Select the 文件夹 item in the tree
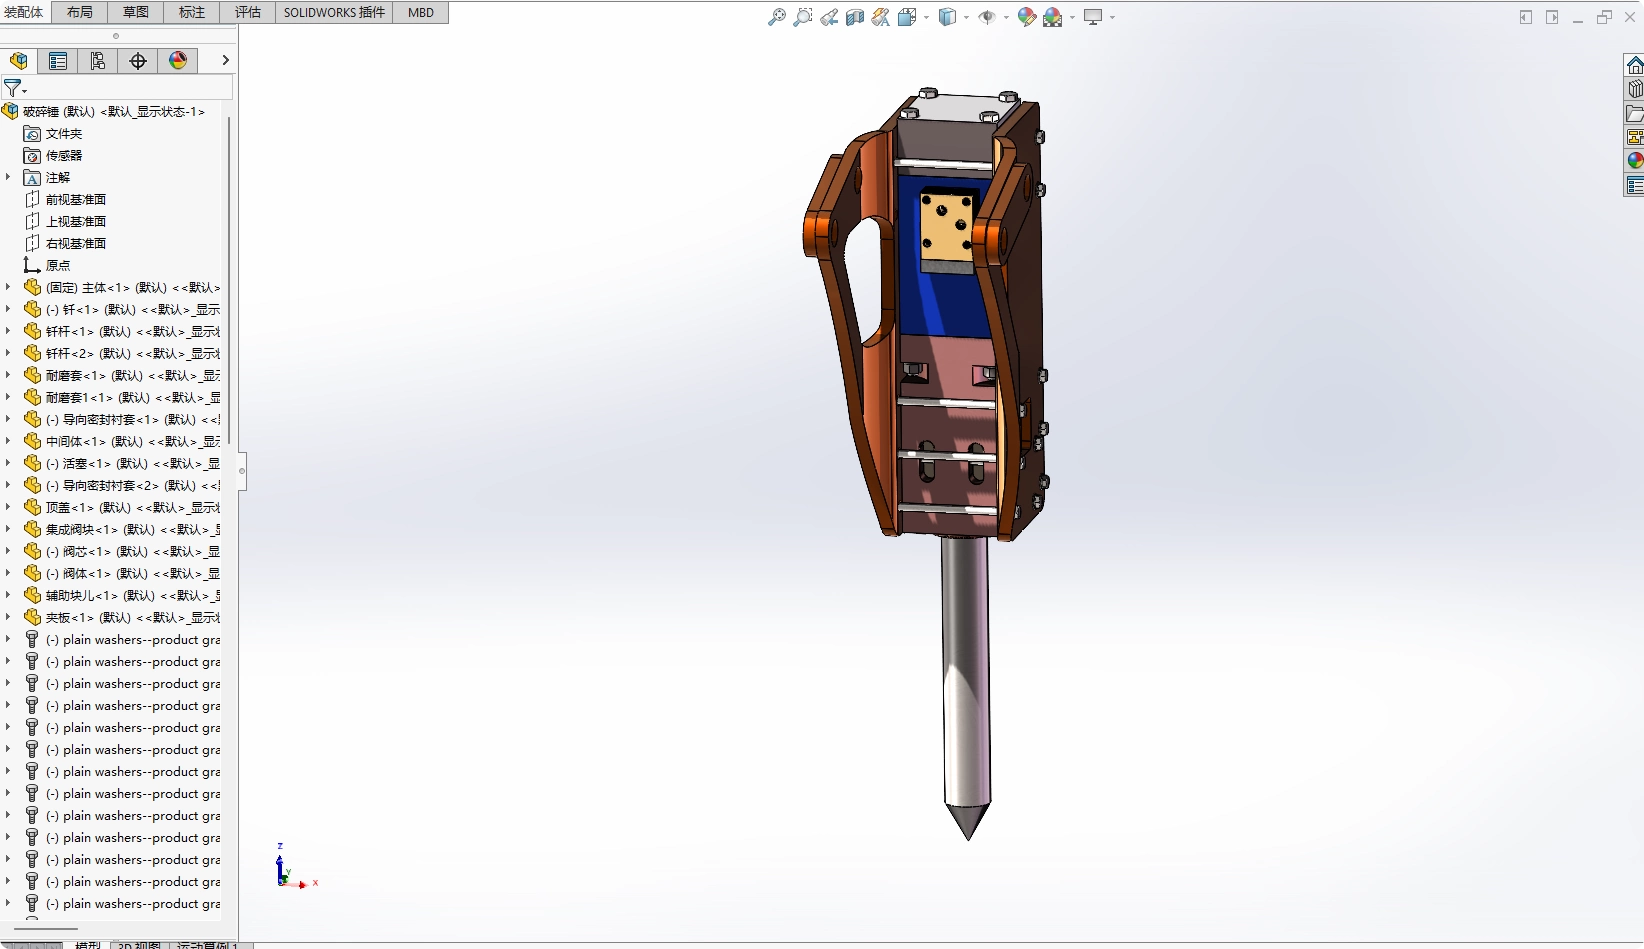The image size is (1644, 949). [64, 134]
